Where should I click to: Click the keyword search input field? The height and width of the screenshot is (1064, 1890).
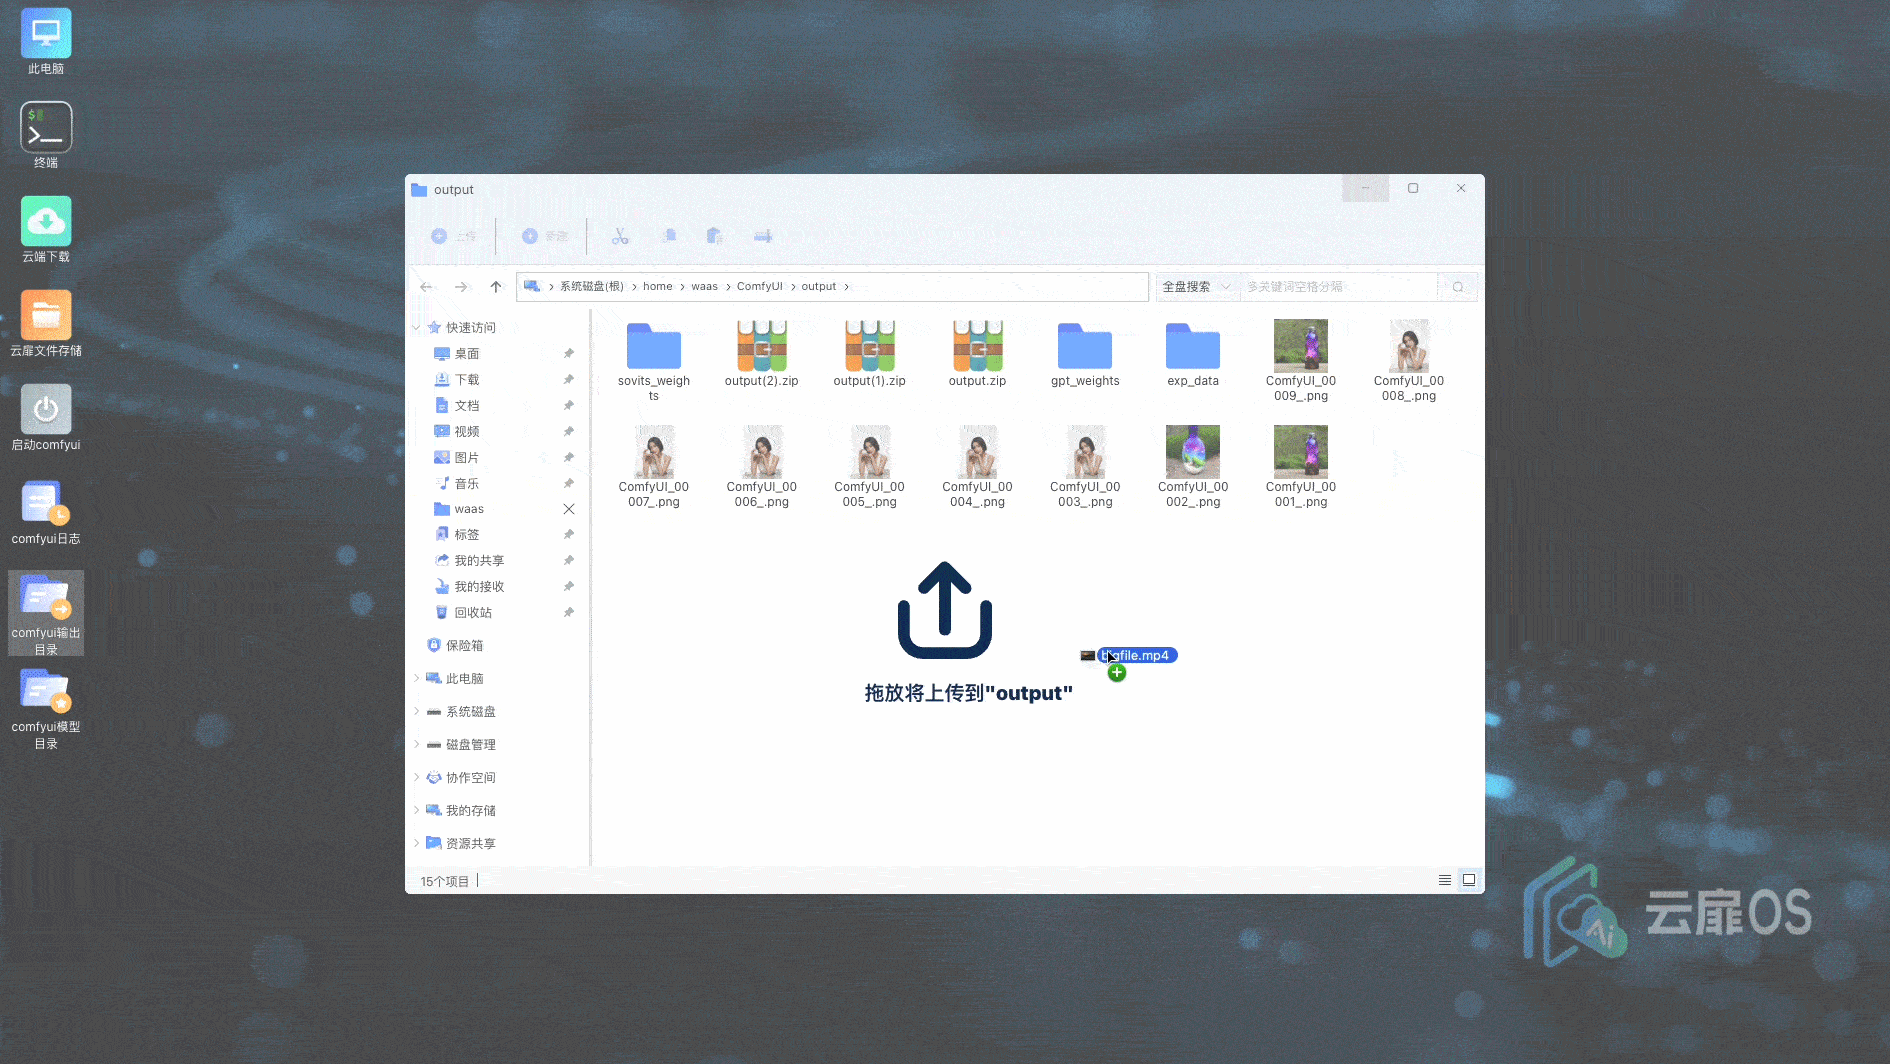coord(1338,287)
